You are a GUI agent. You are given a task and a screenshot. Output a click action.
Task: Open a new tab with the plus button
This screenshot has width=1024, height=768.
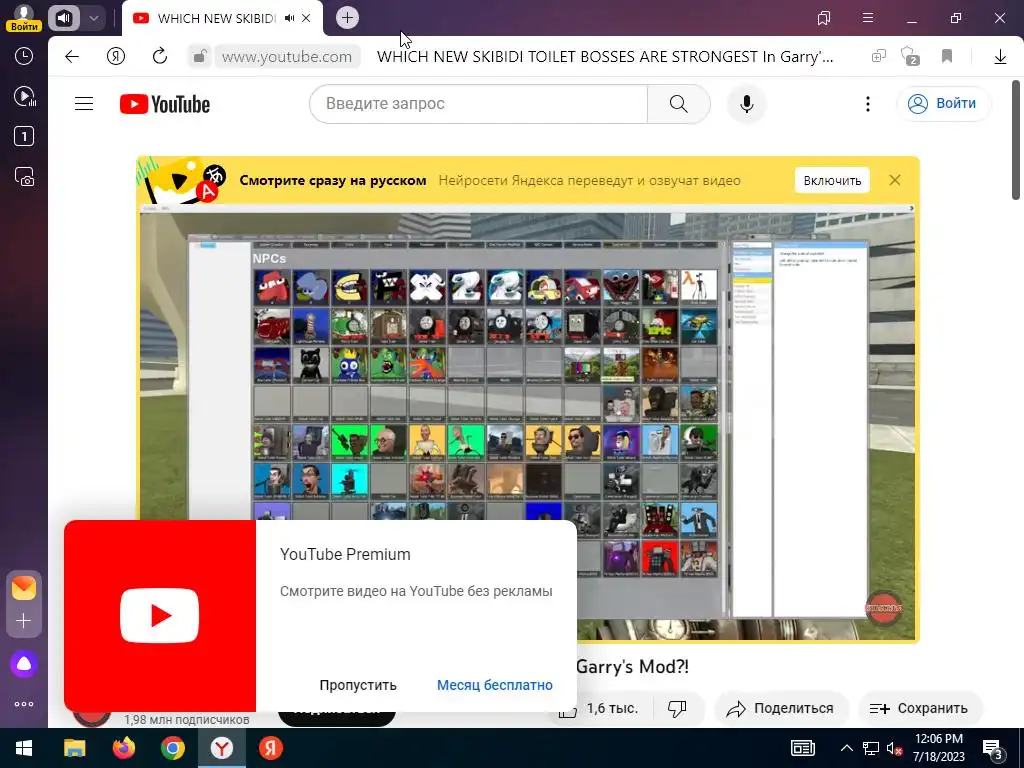point(347,18)
